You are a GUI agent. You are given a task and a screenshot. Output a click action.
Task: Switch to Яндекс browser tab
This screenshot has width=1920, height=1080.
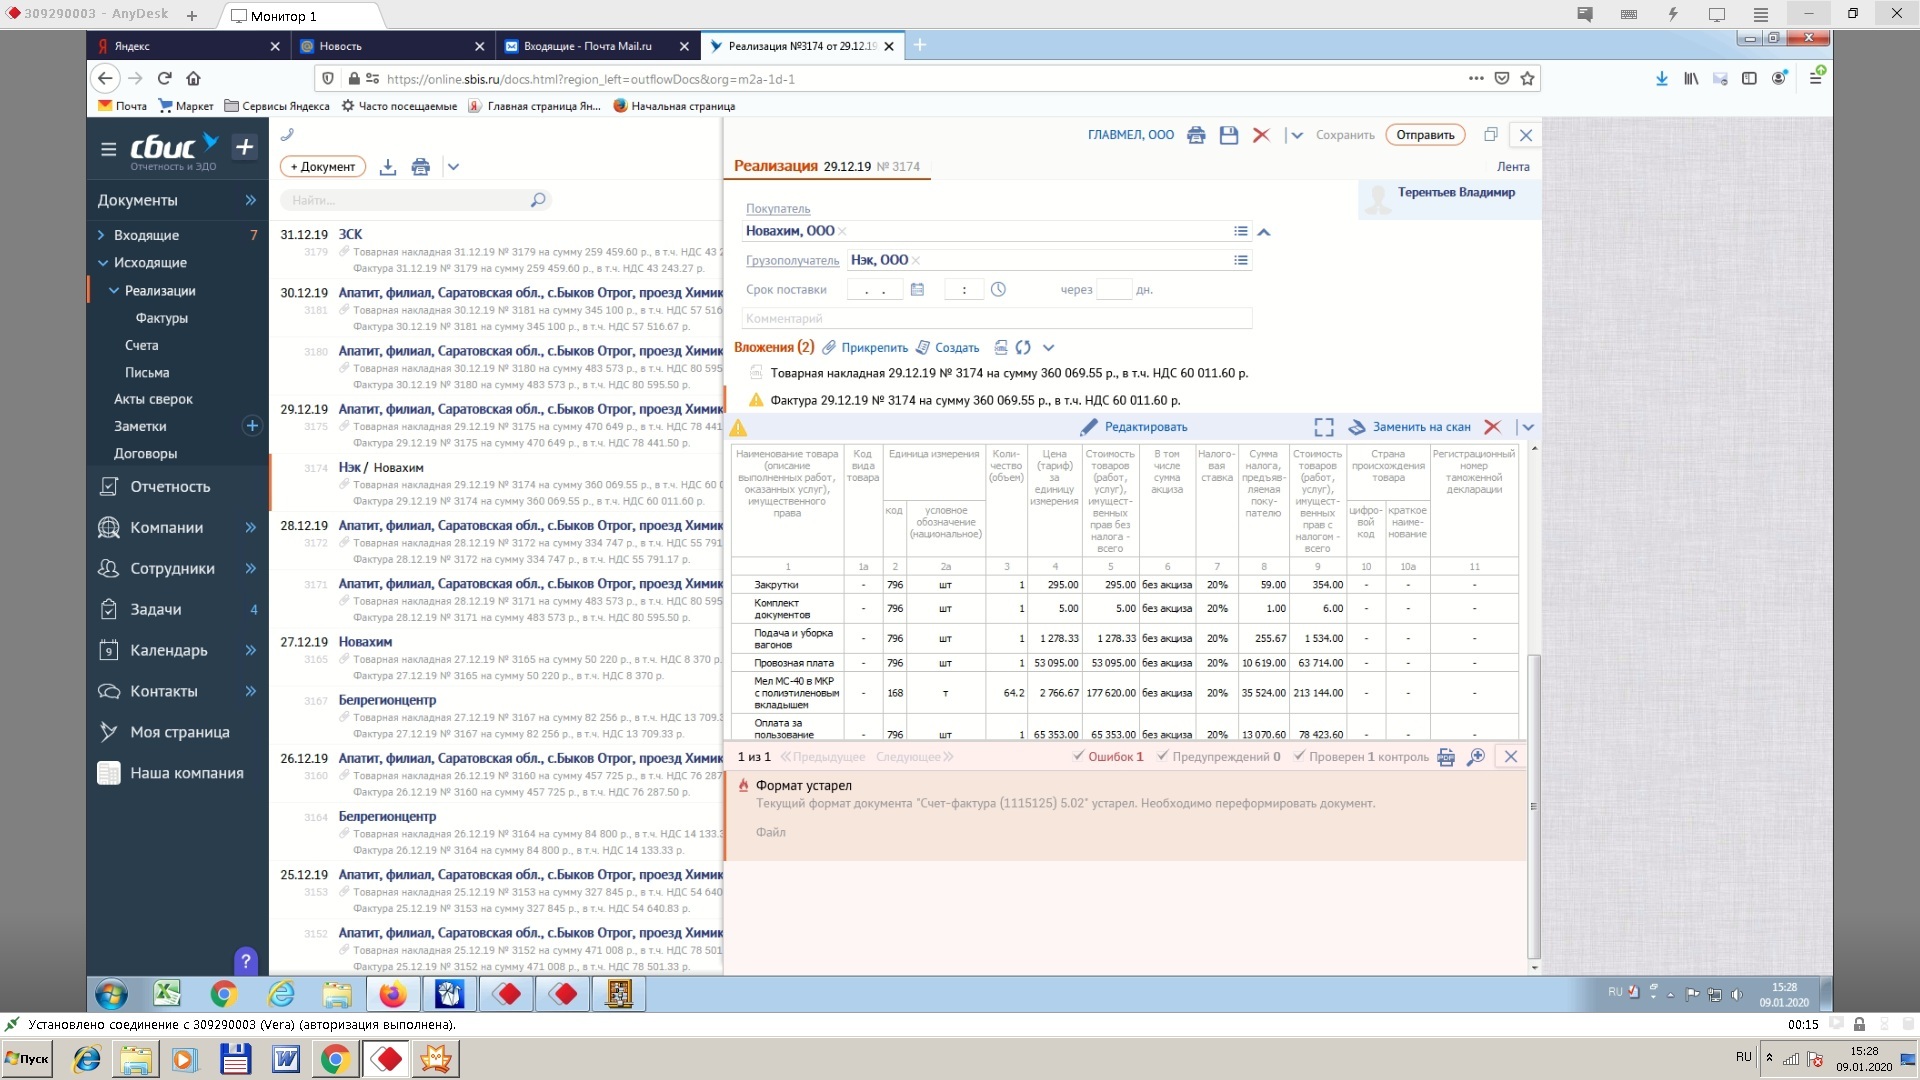pos(188,46)
